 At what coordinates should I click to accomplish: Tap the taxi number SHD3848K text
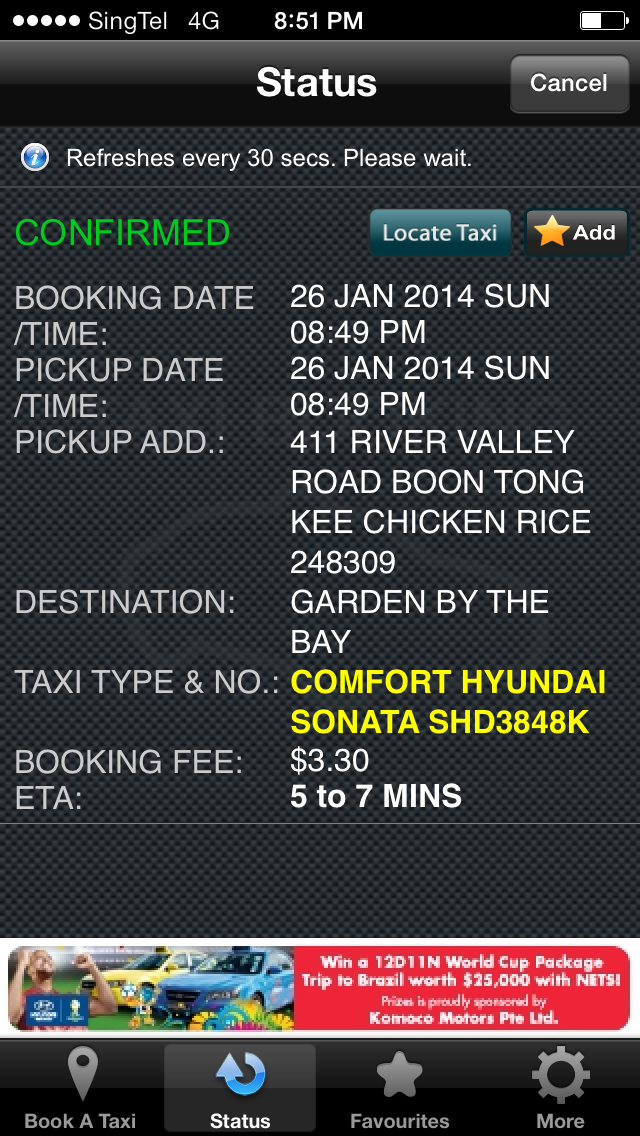coord(508,722)
